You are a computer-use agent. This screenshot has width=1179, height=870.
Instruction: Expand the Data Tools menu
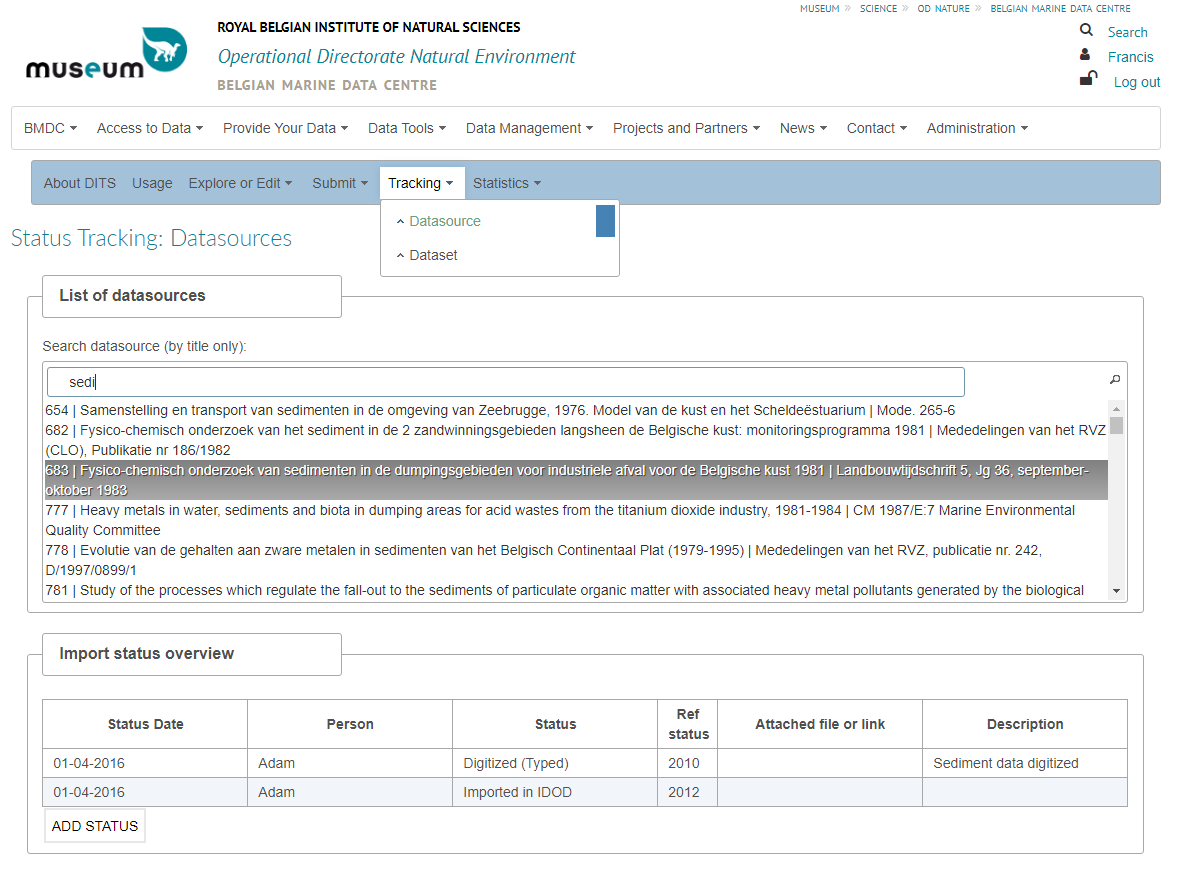(407, 128)
